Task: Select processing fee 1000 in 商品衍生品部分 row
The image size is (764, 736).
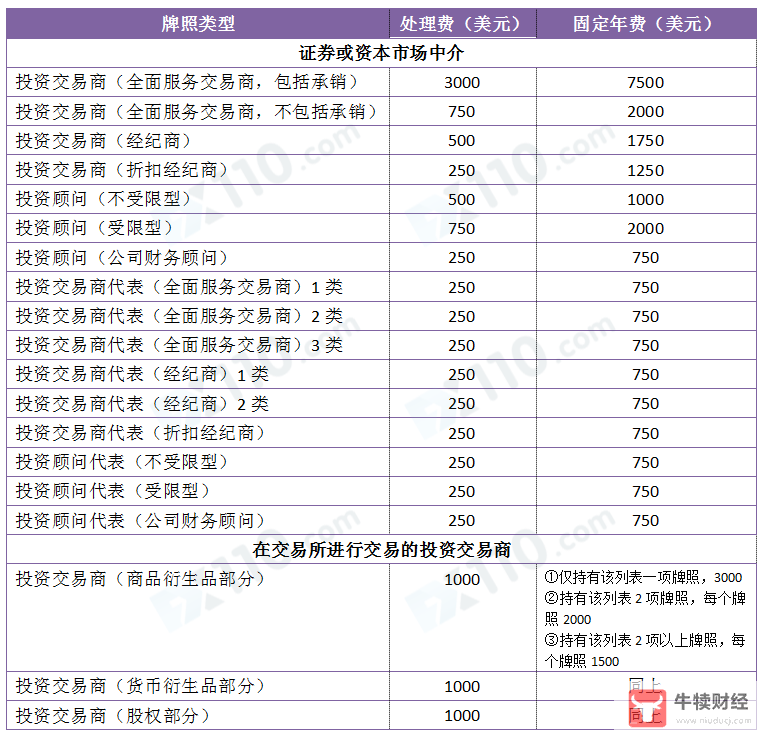Action: point(462,580)
